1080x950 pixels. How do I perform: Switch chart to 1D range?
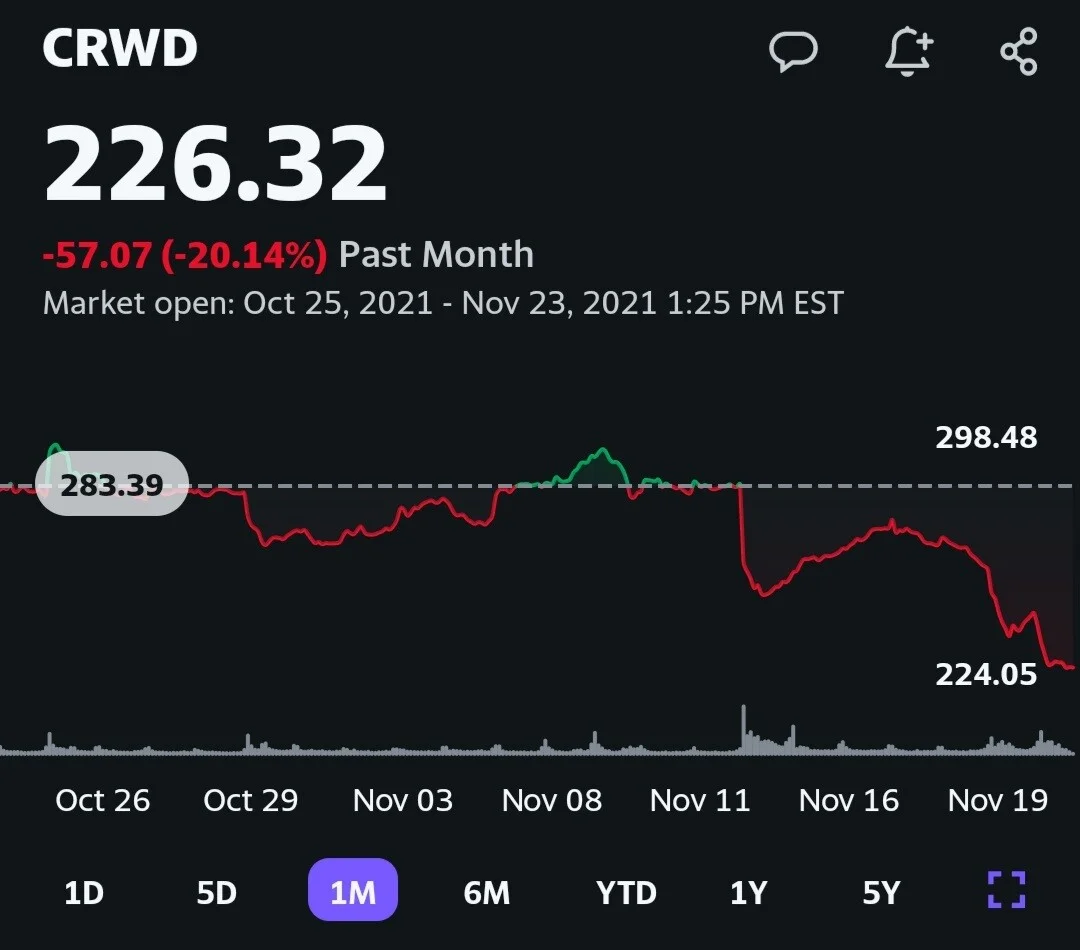84,893
